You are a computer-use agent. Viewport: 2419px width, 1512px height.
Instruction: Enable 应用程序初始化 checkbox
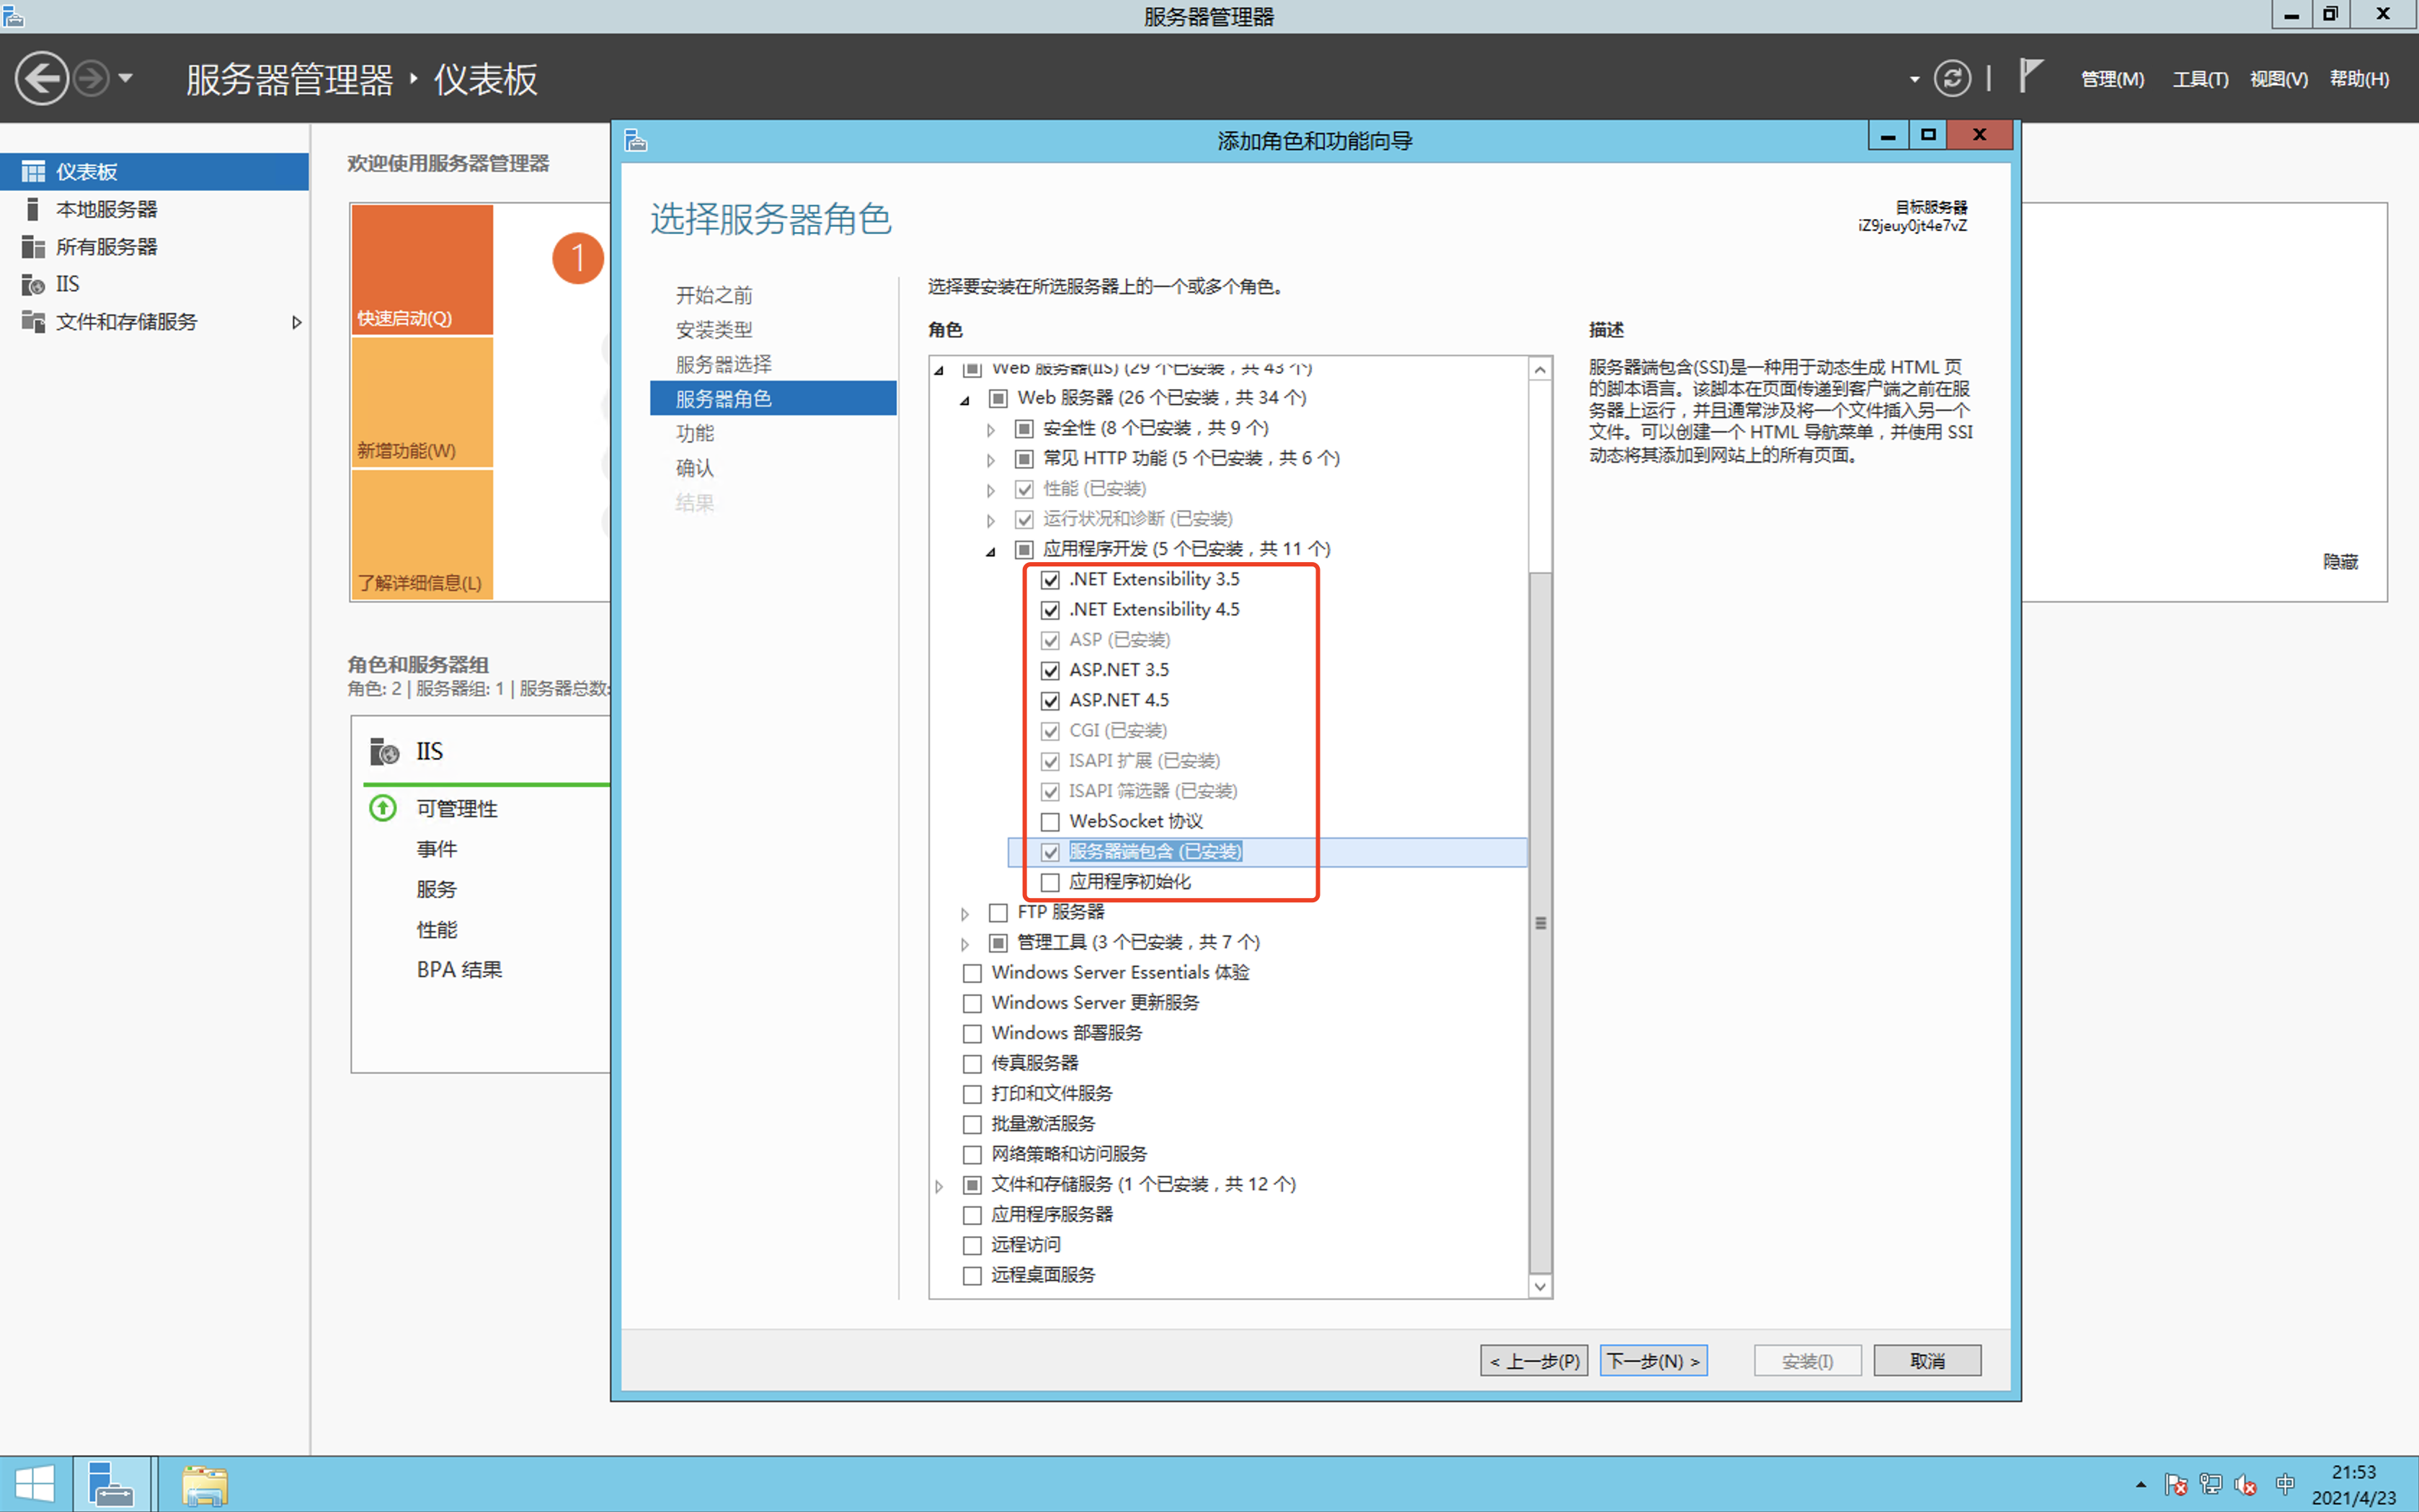tap(1050, 882)
